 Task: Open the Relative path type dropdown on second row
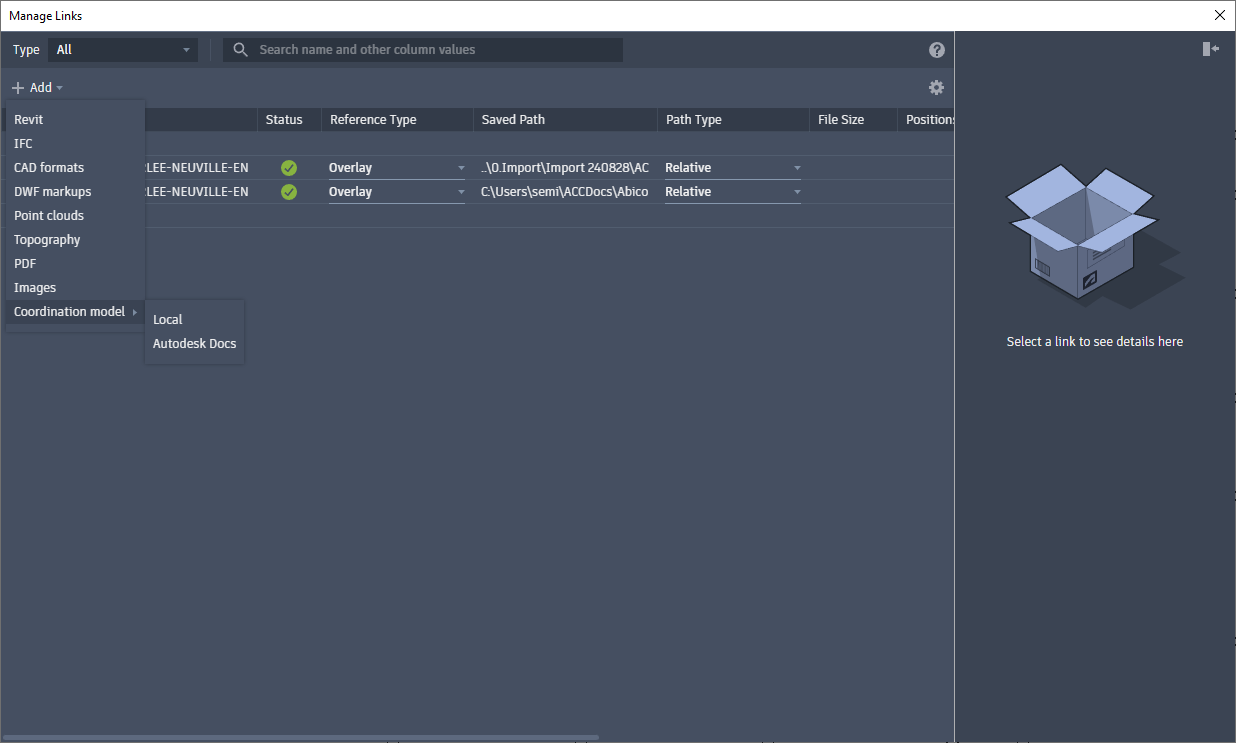point(797,191)
